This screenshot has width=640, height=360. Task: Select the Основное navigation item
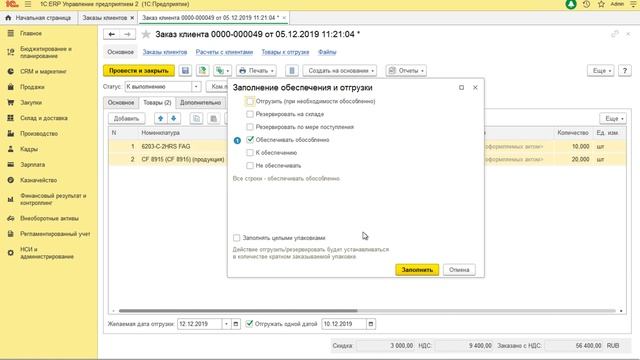(x=120, y=52)
